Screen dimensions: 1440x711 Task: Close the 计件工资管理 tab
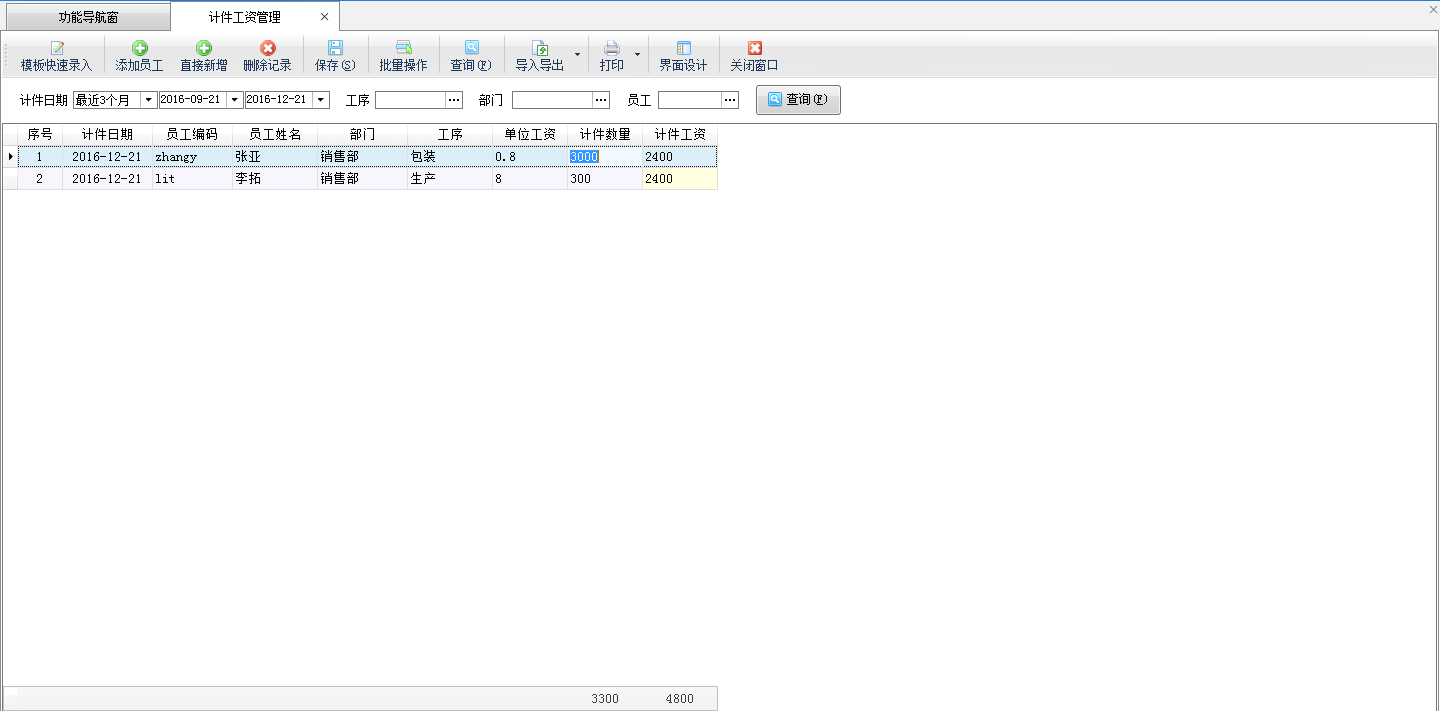324,17
